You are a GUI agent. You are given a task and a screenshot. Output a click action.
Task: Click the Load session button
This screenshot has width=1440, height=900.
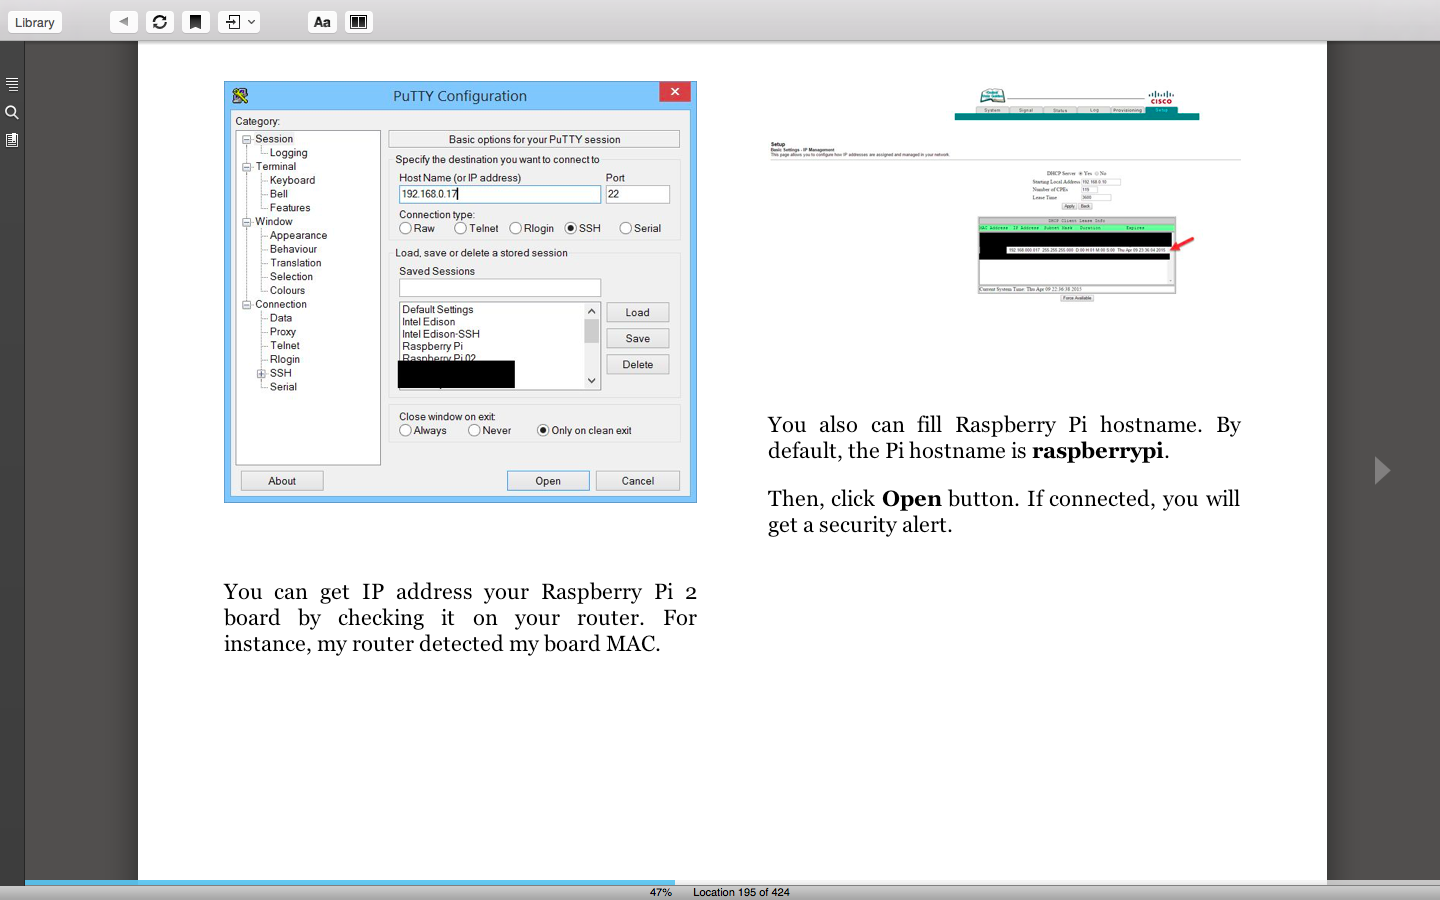(x=638, y=313)
